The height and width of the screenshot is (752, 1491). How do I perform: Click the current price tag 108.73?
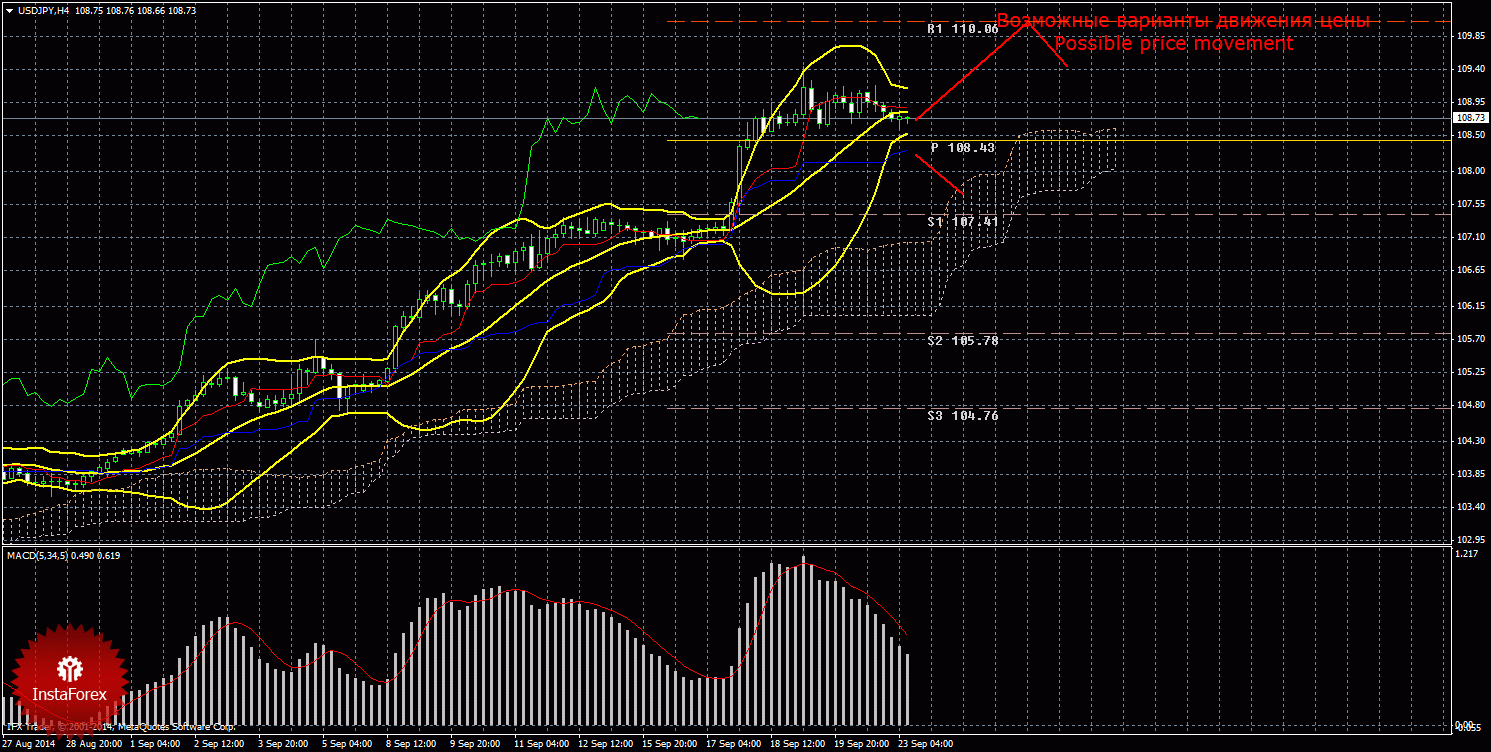(x=1470, y=118)
